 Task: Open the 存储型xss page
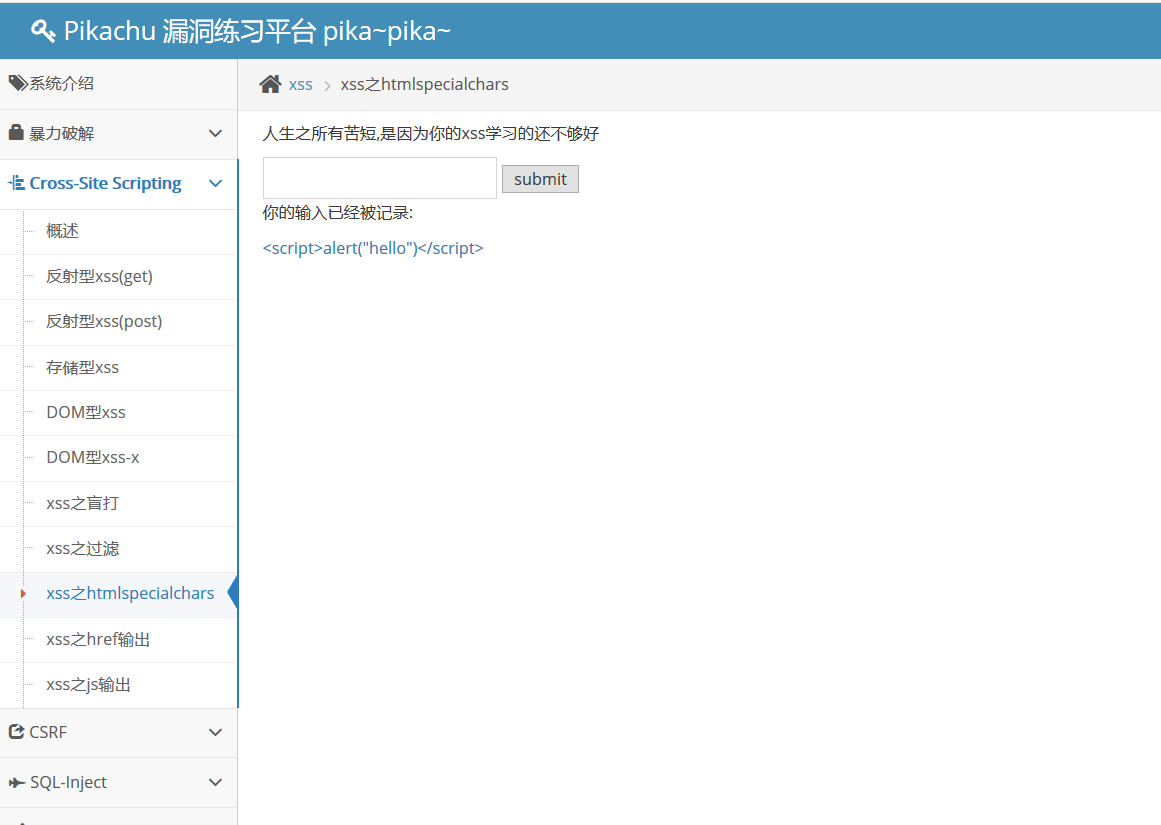(x=82, y=367)
